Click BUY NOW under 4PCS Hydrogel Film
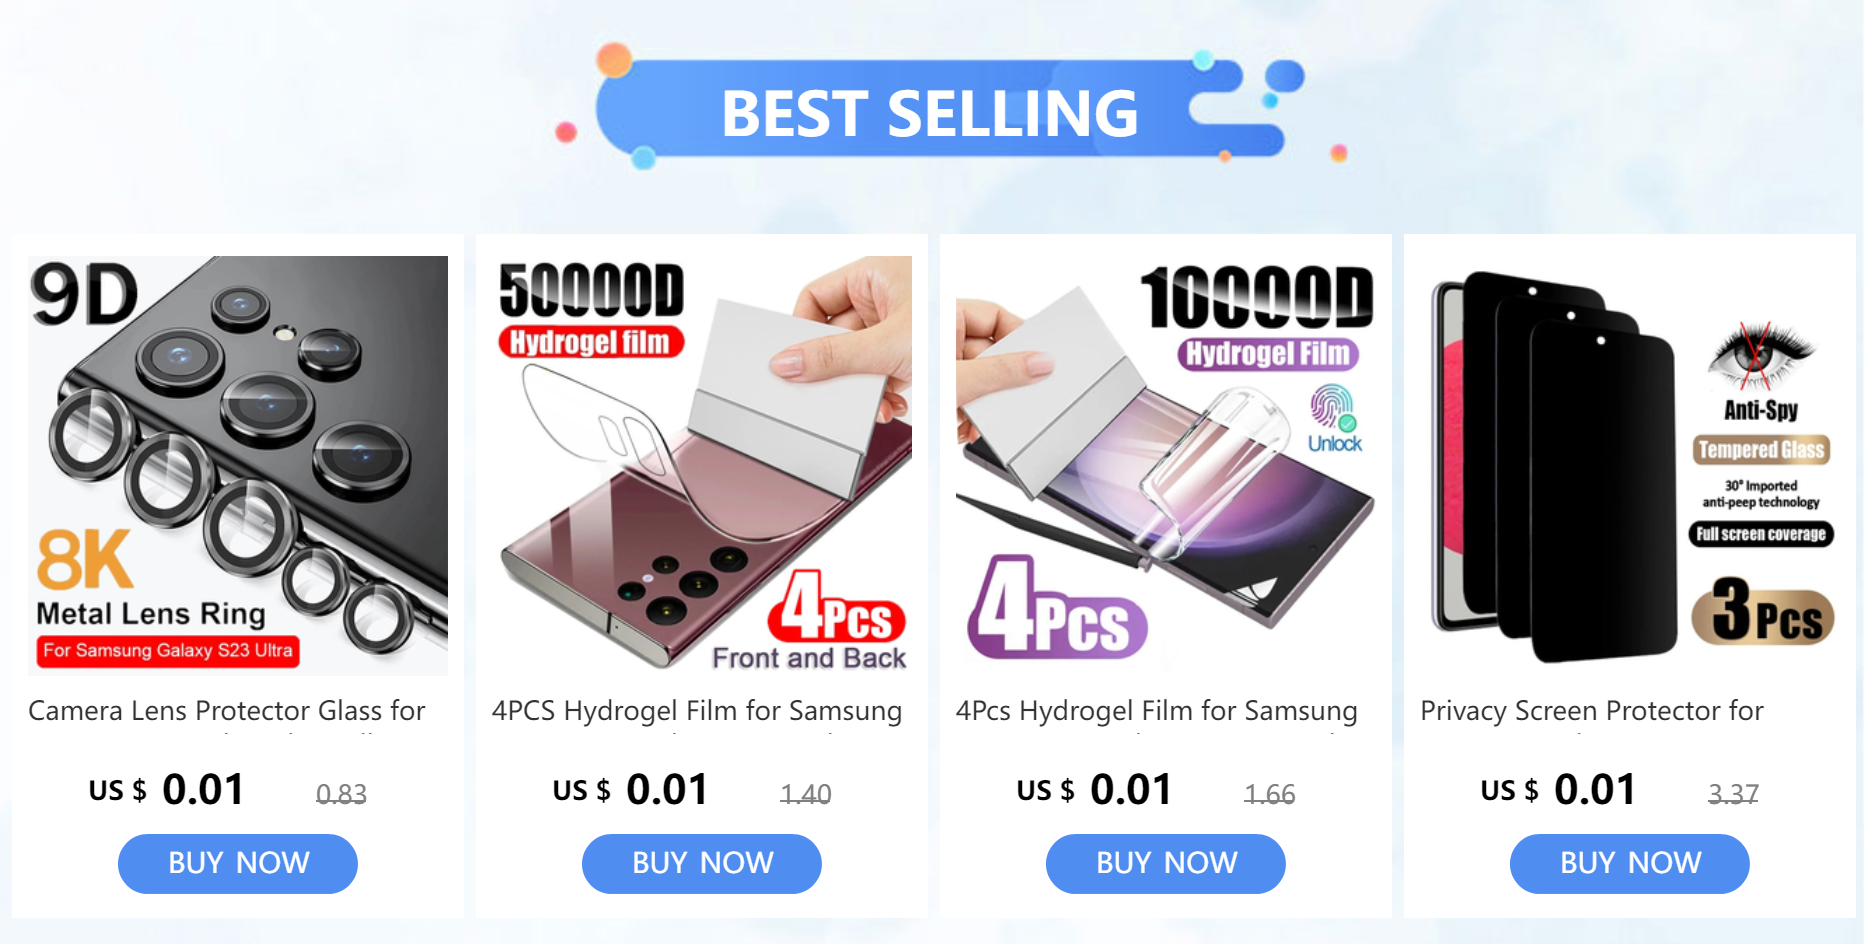 coord(702,863)
